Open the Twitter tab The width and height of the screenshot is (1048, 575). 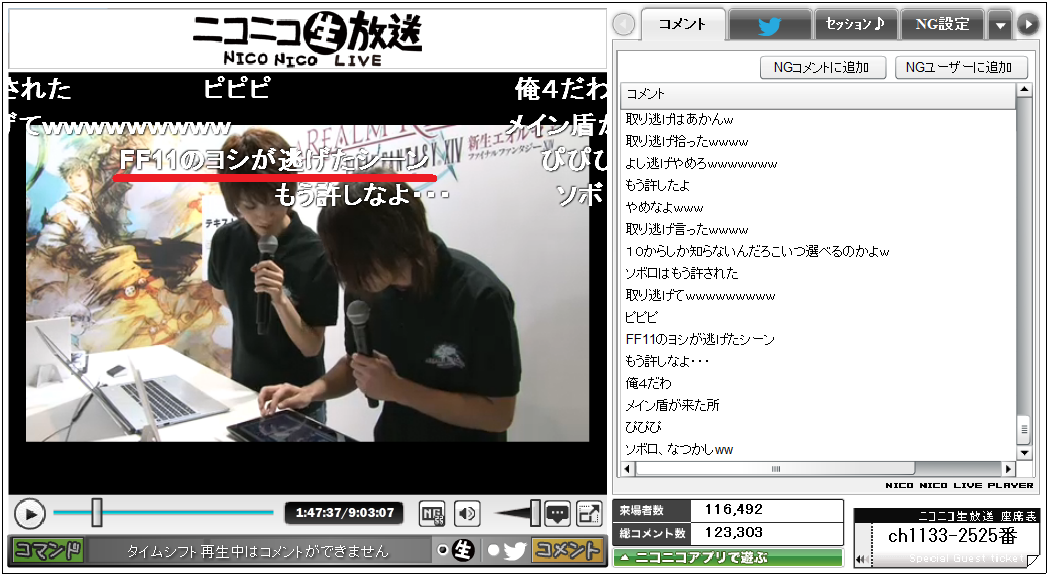[769, 25]
